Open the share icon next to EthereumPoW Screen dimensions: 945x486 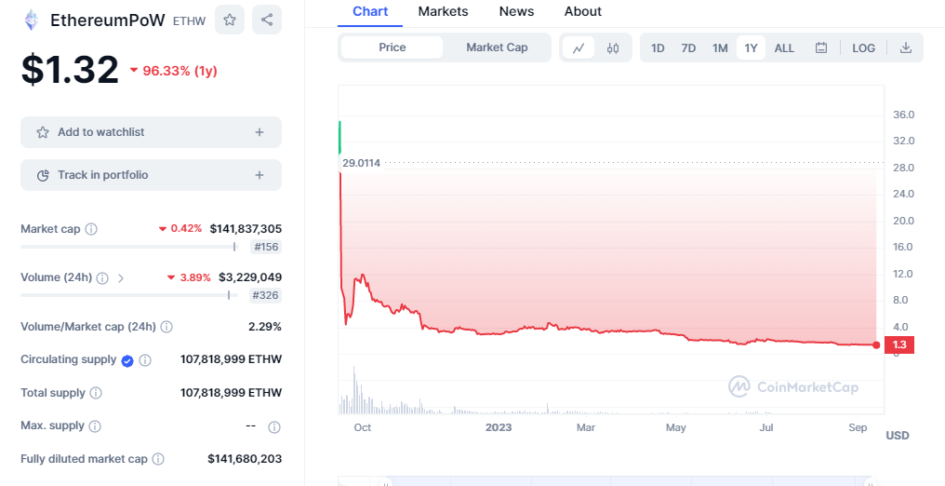coord(267,20)
